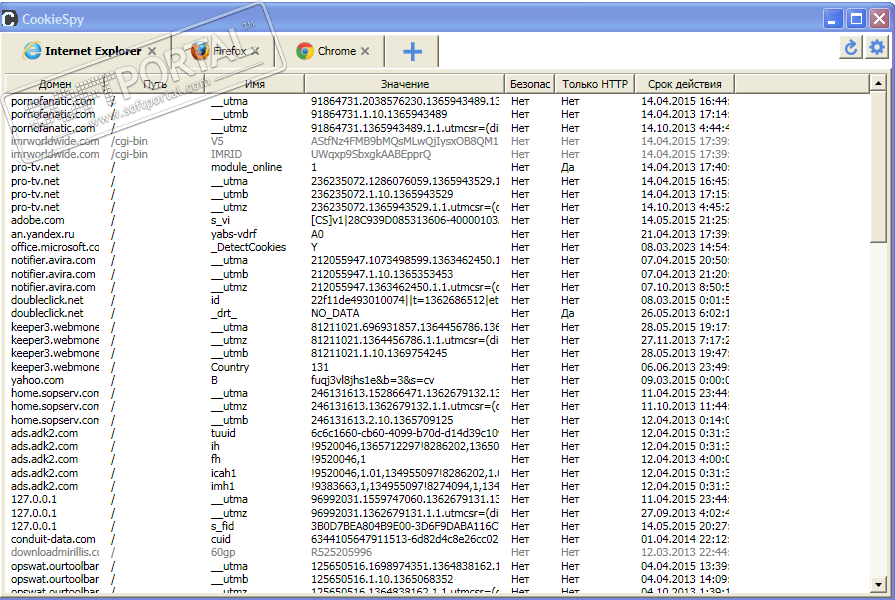Click the value cell 131

pos(320,367)
